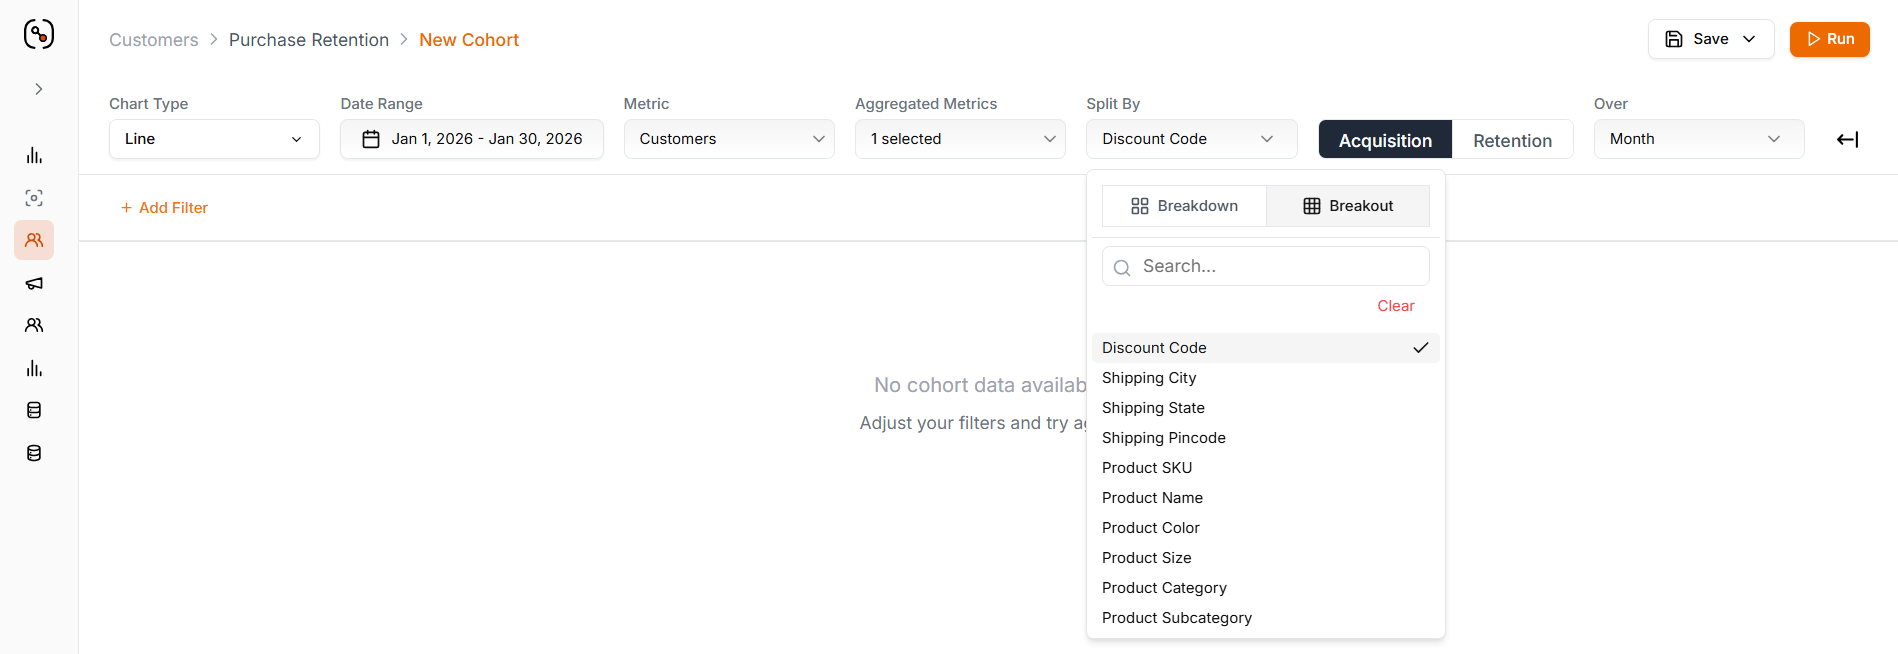This screenshot has width=1898, height=654.
Task: Click the Search input field
Action: [1265, 266]
